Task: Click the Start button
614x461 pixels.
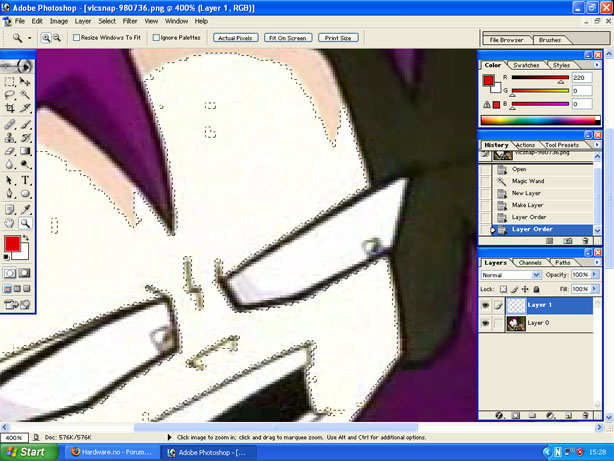Action: coord(28,452)
